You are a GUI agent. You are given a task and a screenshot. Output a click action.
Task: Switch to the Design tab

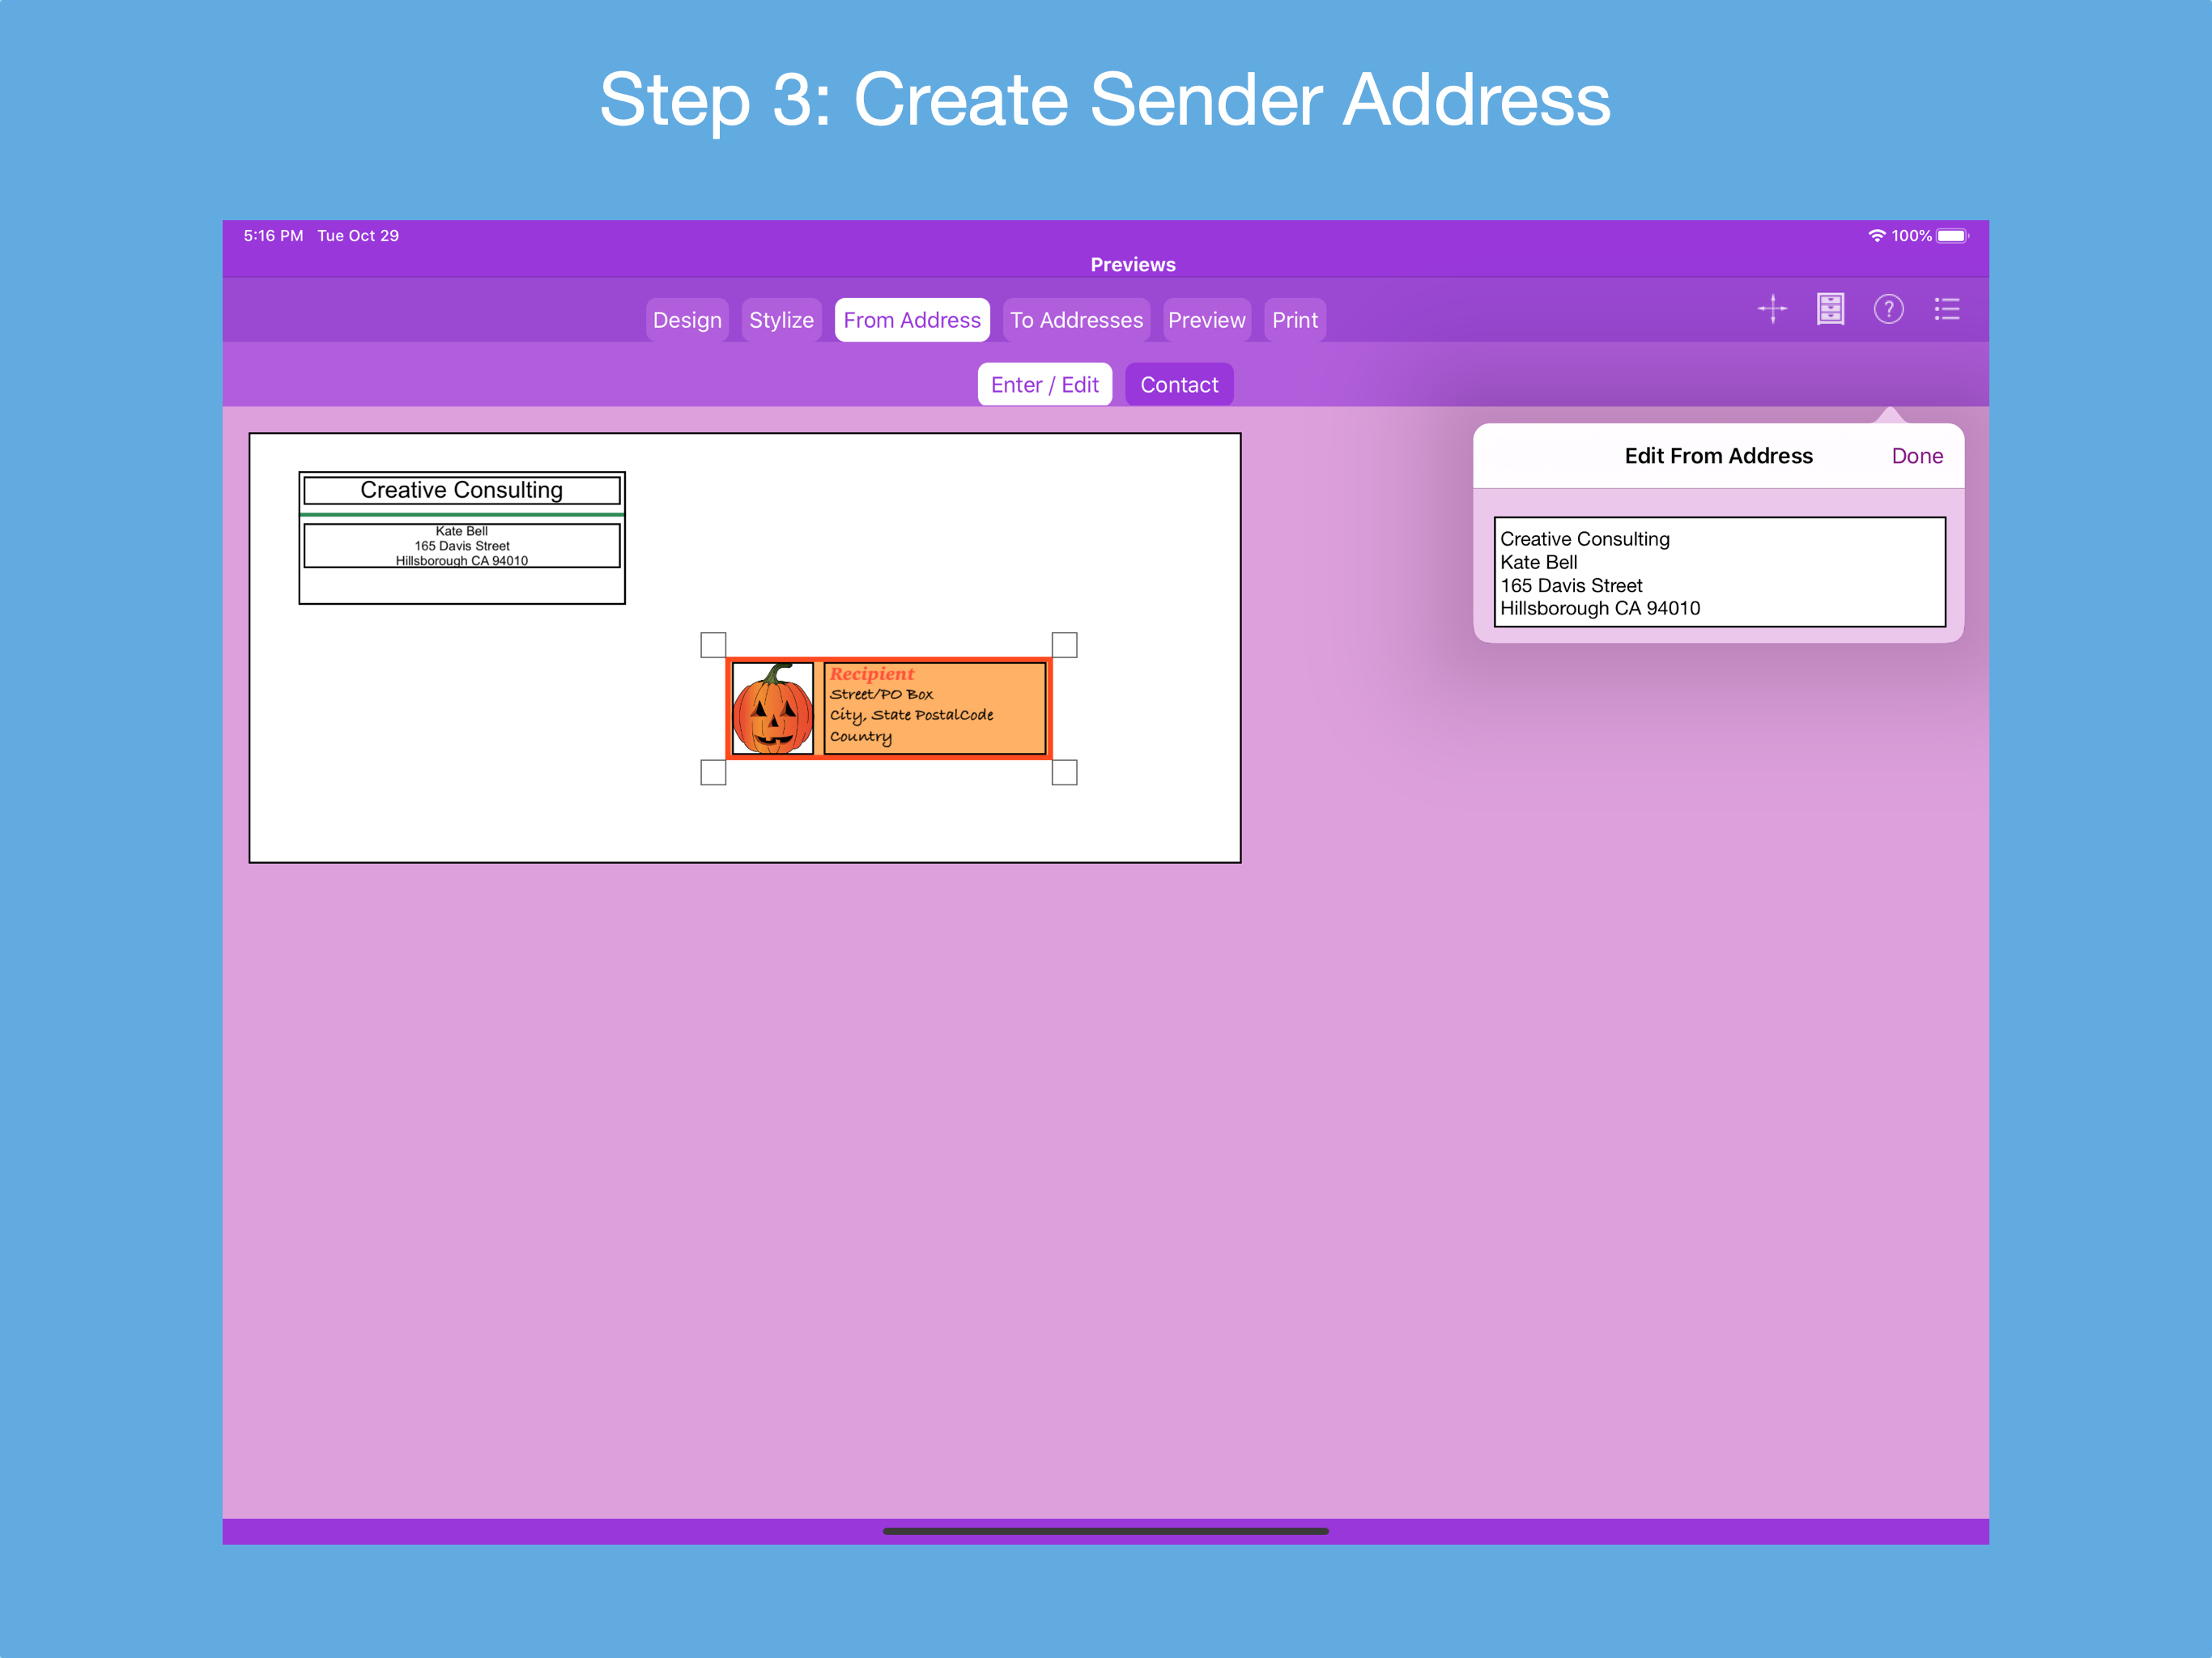(687, 319)
